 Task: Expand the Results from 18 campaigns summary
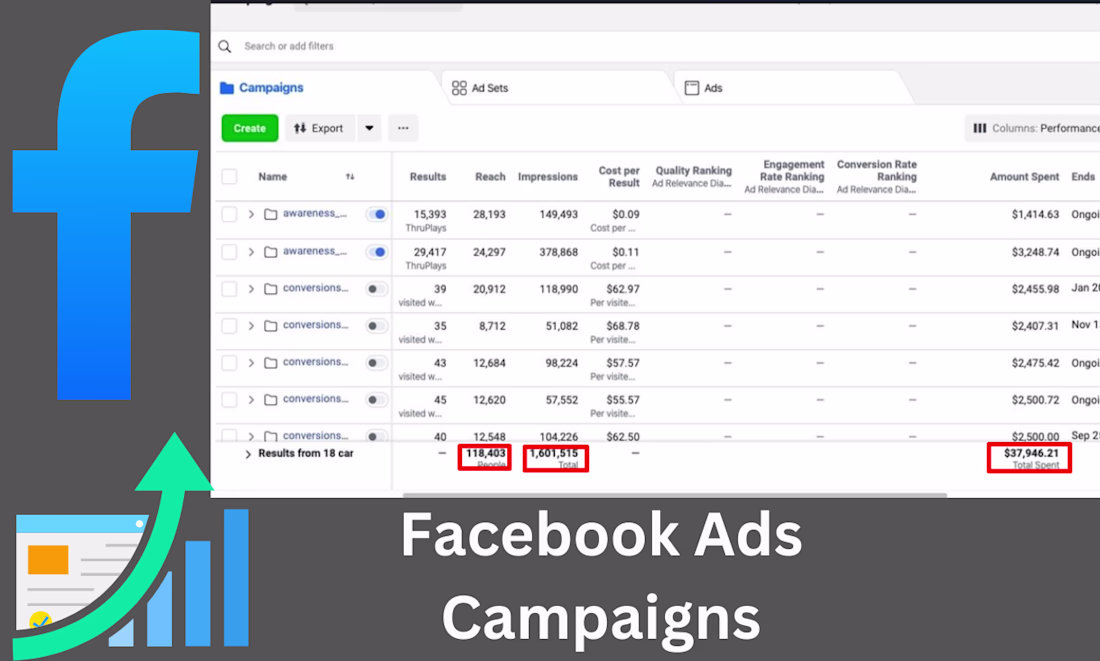point(248,454)
